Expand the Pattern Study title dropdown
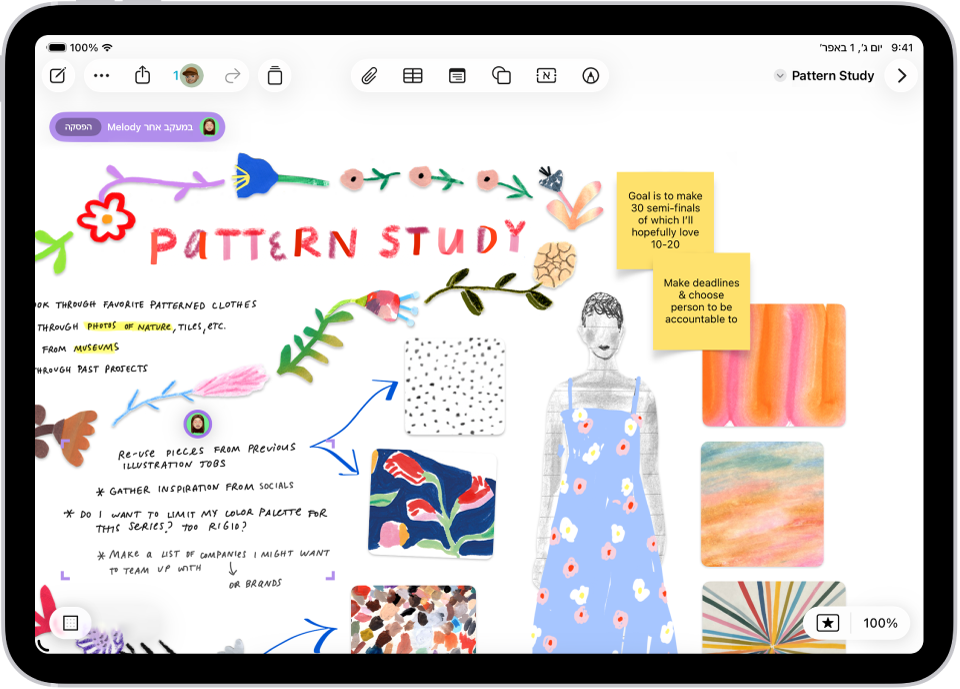 tap(779, 76)
